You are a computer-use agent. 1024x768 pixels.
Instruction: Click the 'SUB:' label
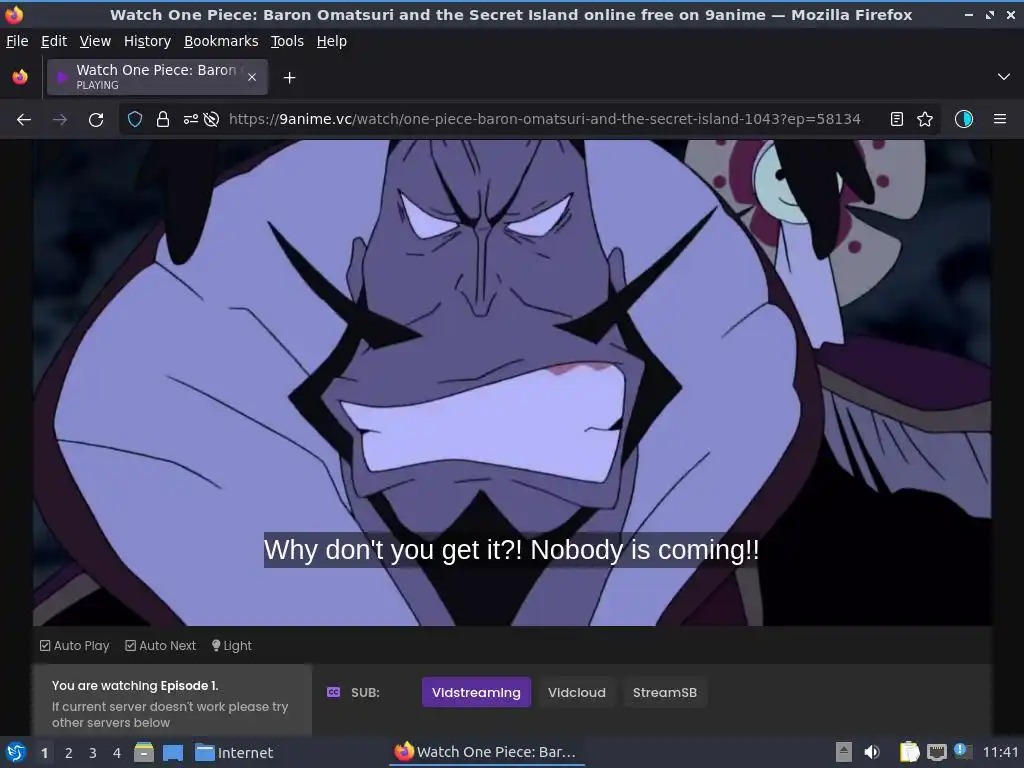pyautogui.click(x=365, y=692)
